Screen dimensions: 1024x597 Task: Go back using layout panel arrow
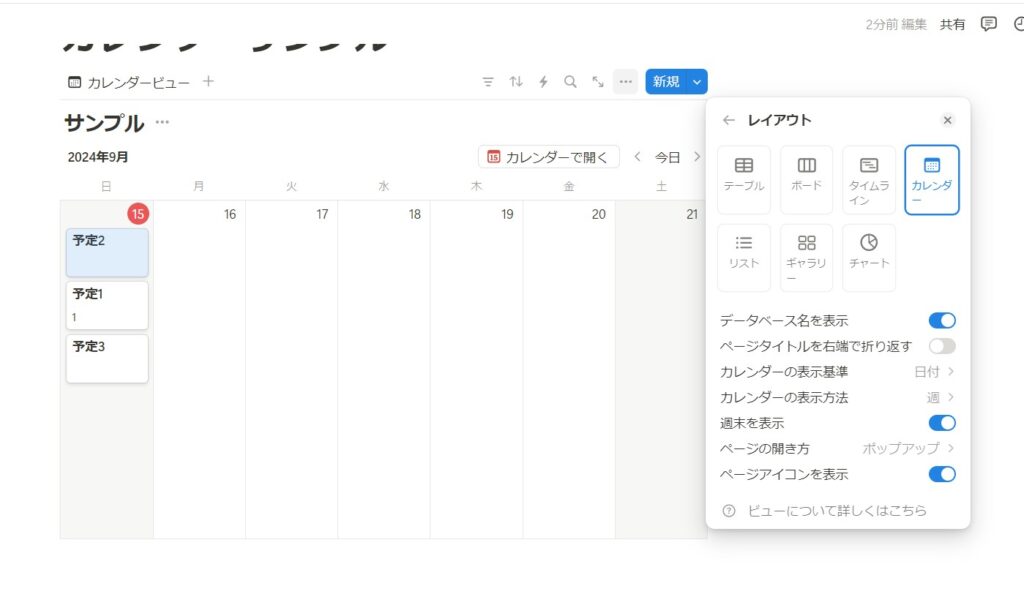point(728,120)
